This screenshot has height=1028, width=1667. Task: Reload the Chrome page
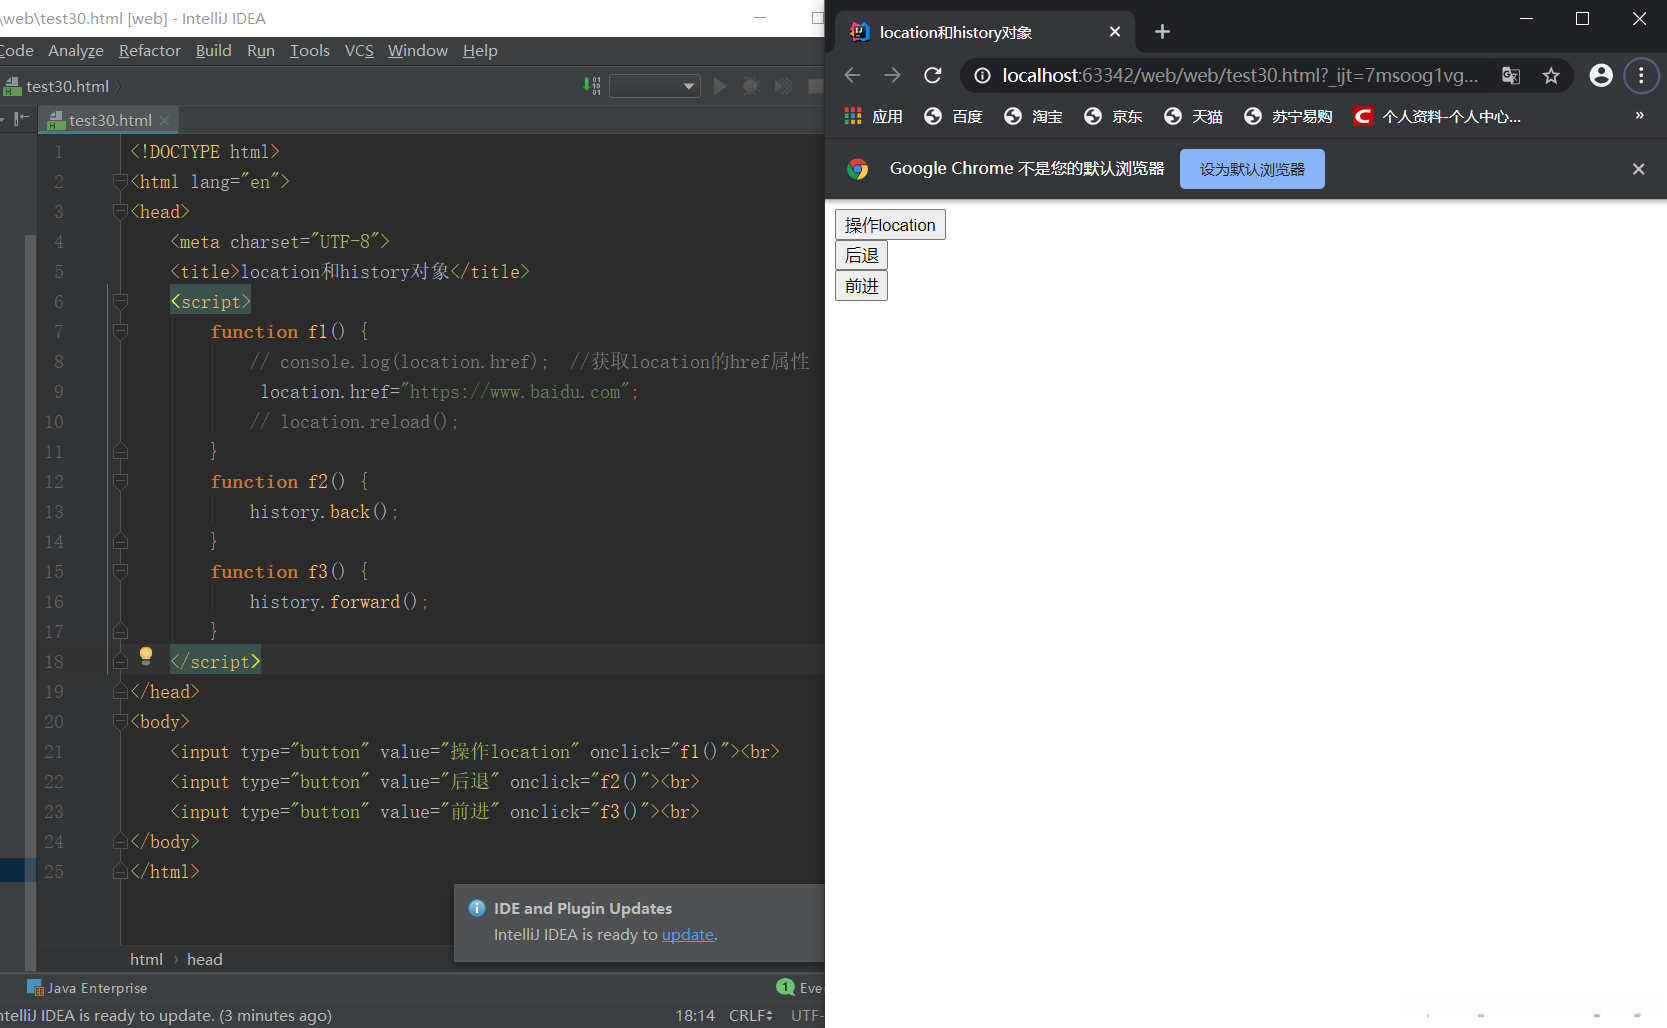pyautogui.click(x=932, y=76)
